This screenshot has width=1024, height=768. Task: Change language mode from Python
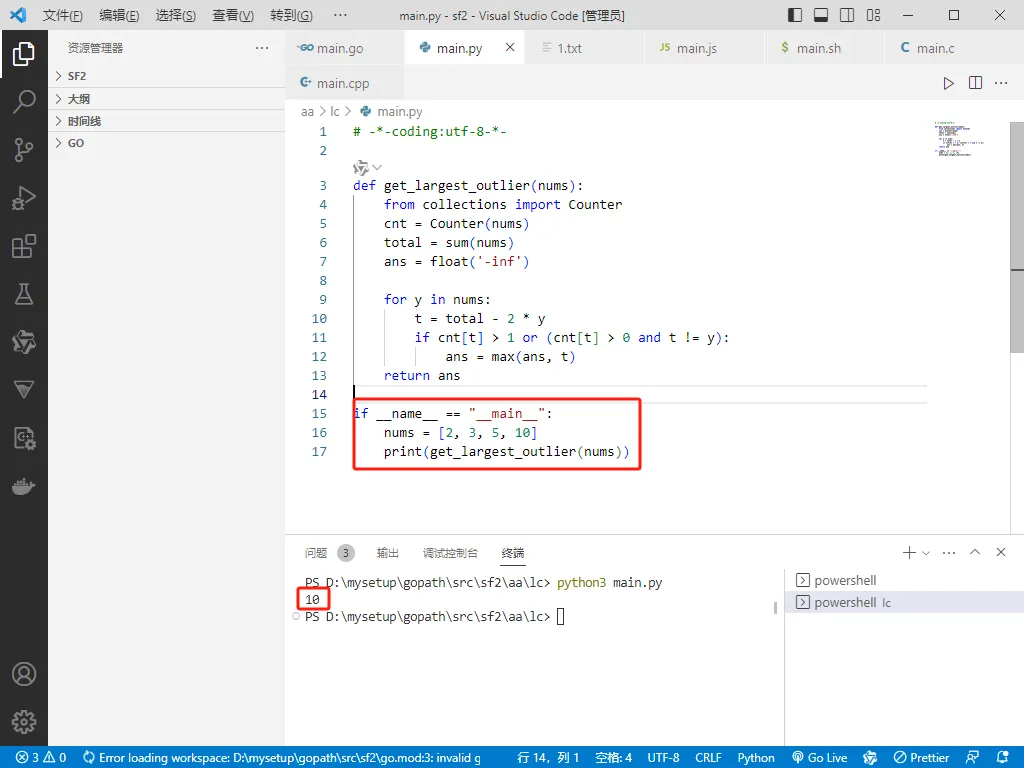[756, 758]
